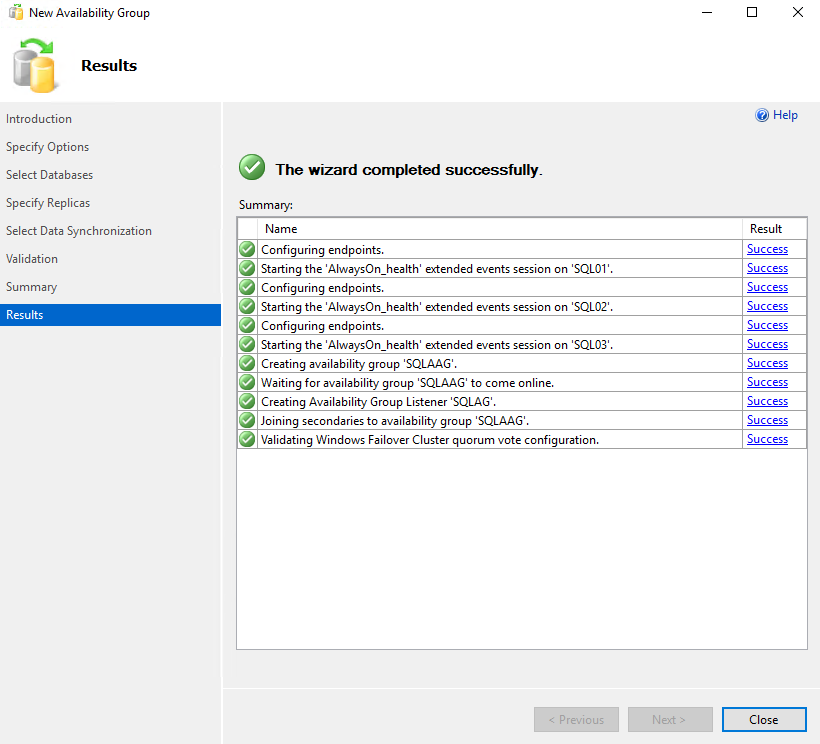Open the Specify Replicas step
This screenshot has width=820, height=744.
click(x=48, y=203)
